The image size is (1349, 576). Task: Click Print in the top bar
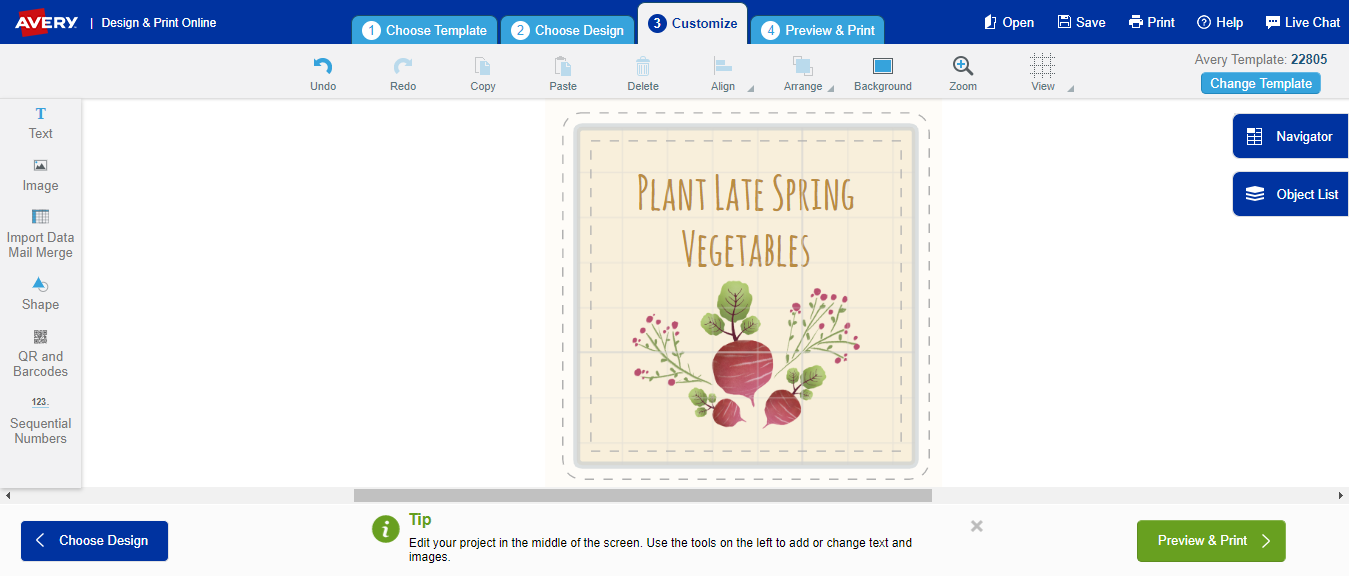point(1152,22)
